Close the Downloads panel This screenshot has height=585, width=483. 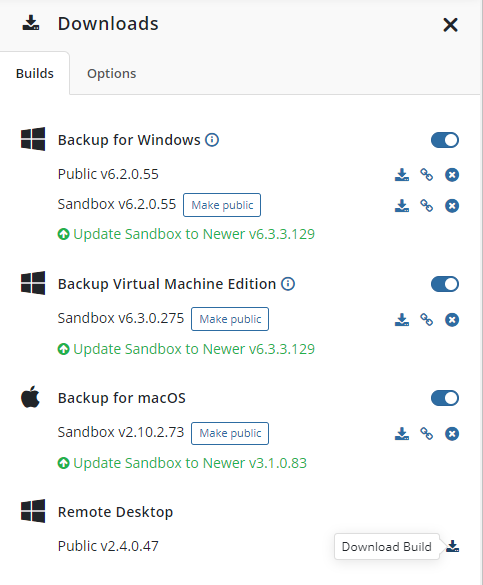(x=450, y=25)
